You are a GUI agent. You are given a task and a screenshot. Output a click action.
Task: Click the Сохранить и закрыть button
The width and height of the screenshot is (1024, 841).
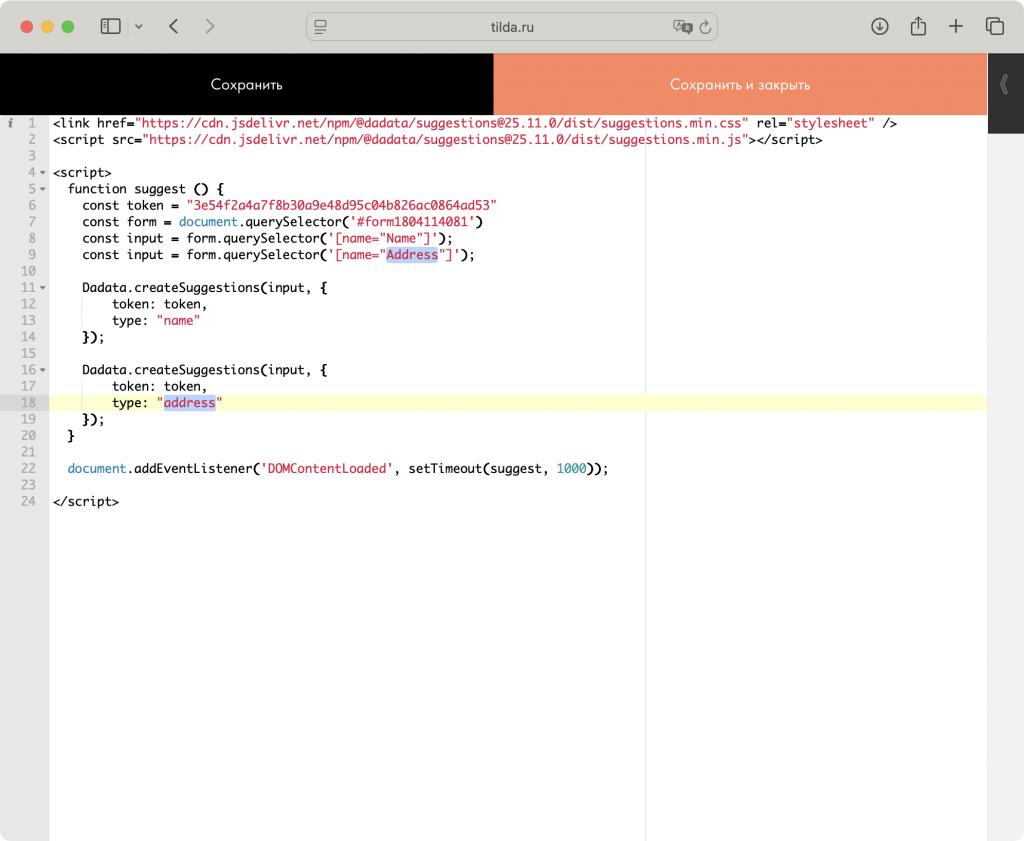point(740,85)
